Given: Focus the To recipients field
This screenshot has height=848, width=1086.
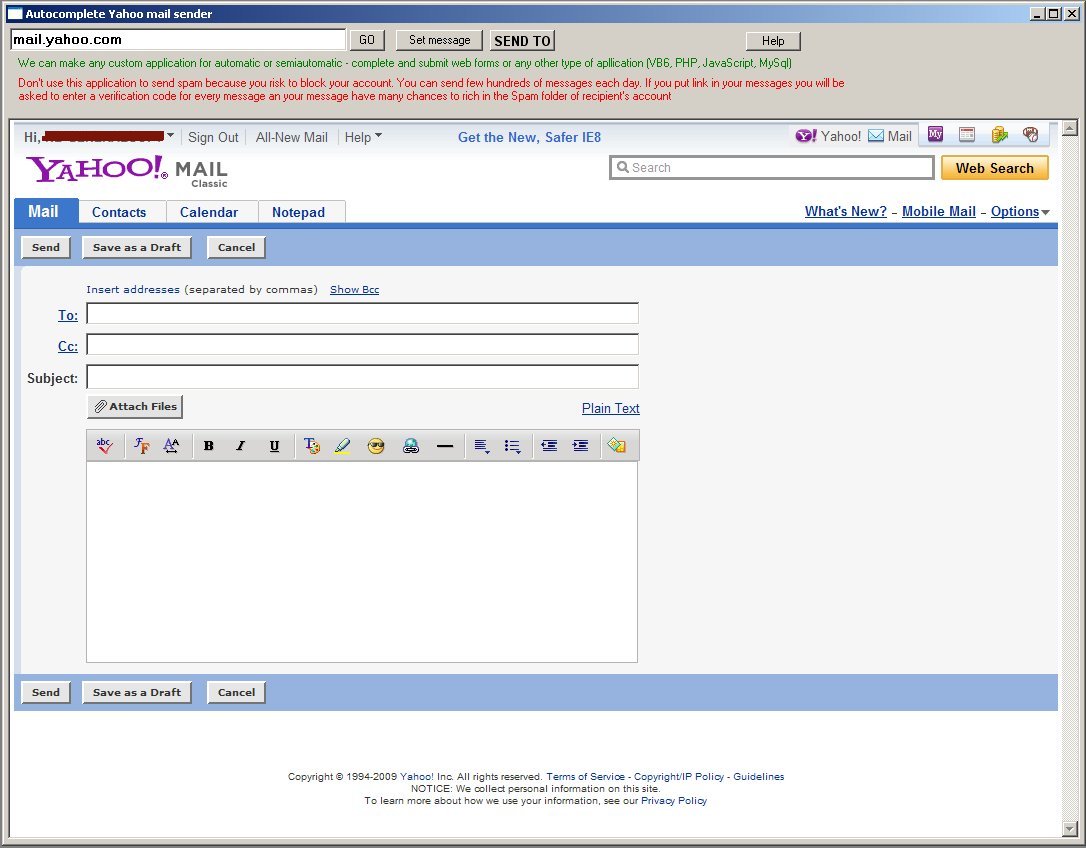Looking at the screenshot, I should 362,313.
